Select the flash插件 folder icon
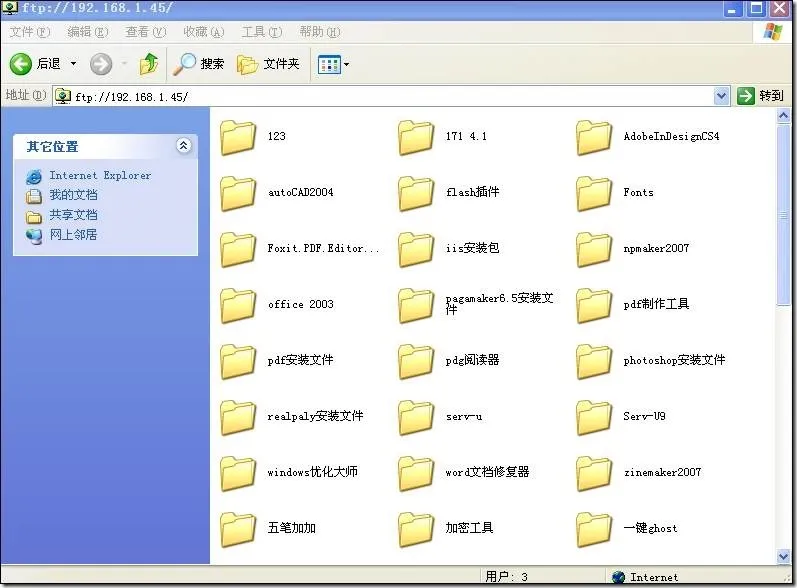 pos(416,193)
